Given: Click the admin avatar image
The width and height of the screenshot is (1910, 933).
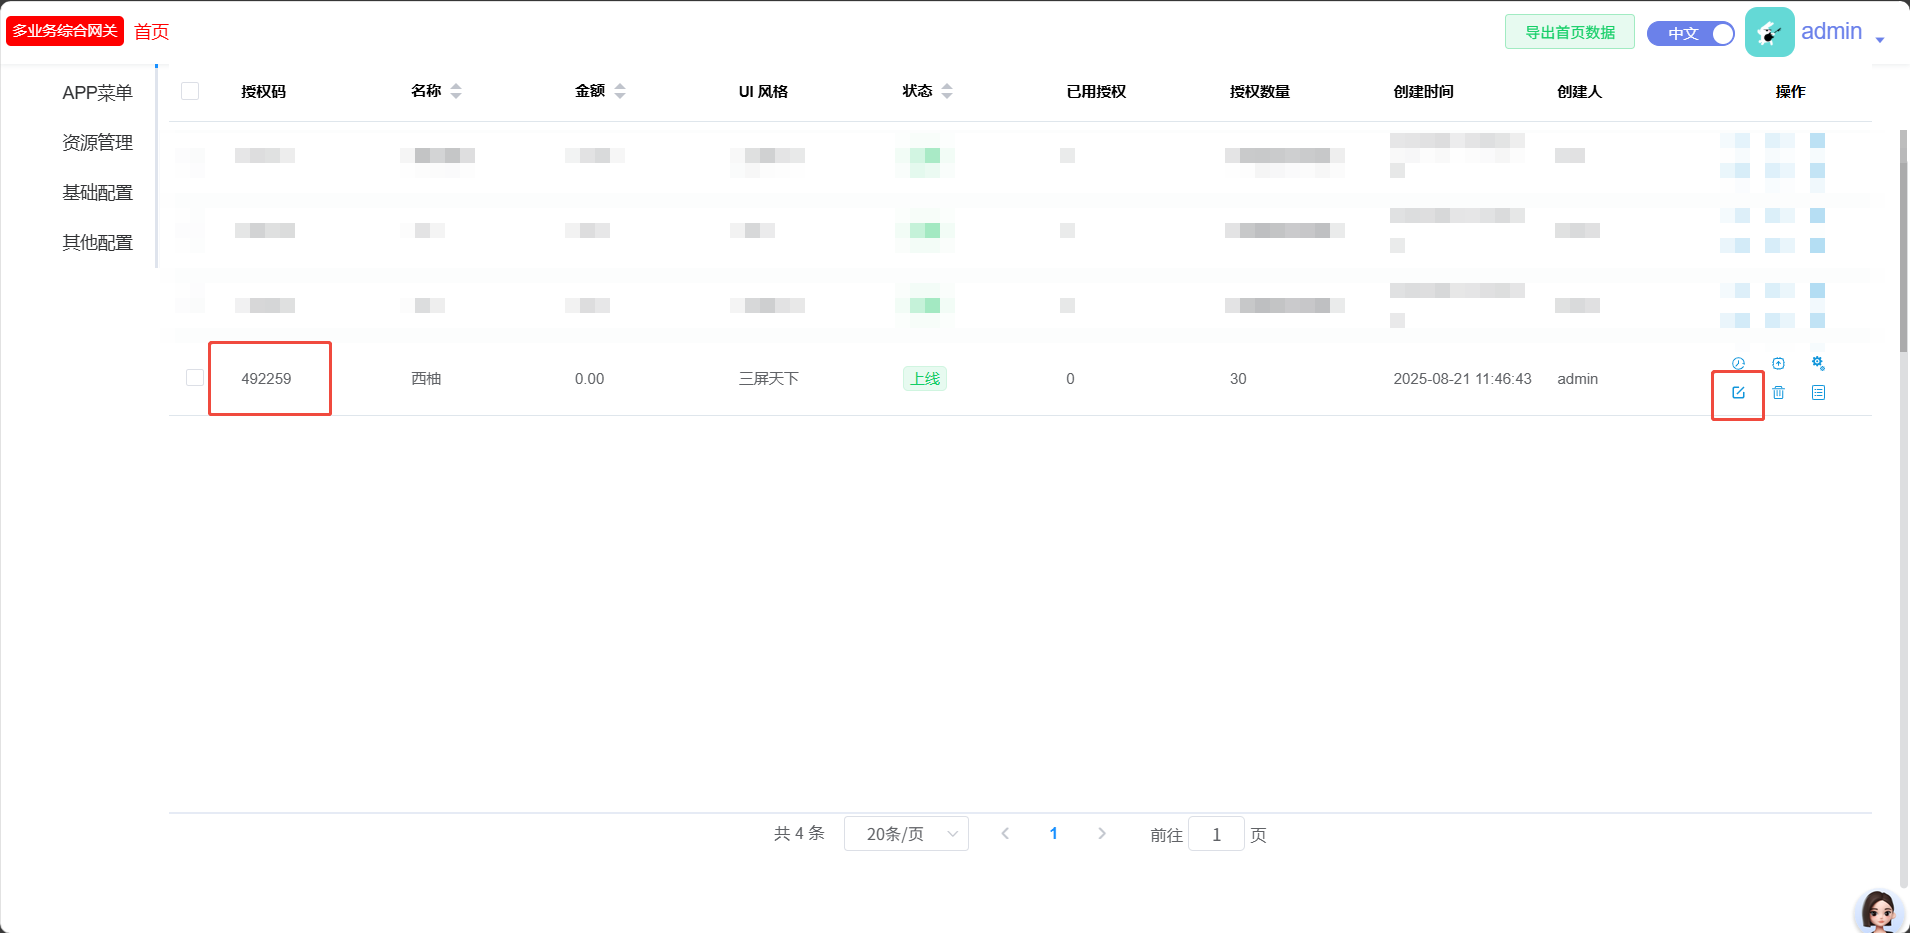Looking at the screenshot, I should pyautogui.click(x=1769, y=32).
